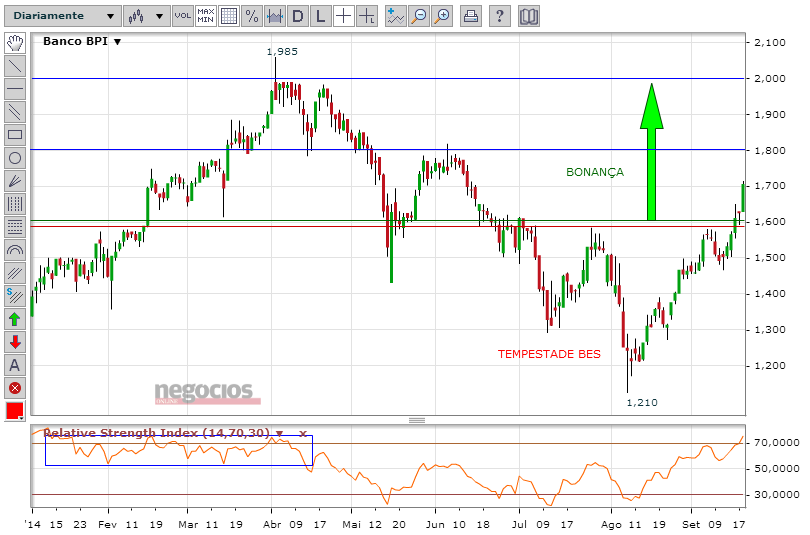Select the S speed lines tool

[x=15, y=296]
